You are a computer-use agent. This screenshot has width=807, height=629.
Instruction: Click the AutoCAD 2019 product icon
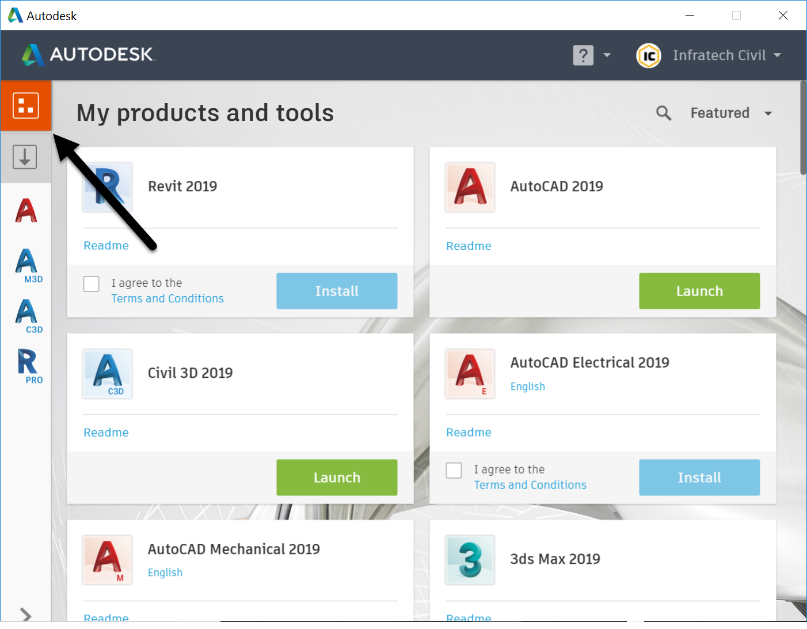point(470,187)
